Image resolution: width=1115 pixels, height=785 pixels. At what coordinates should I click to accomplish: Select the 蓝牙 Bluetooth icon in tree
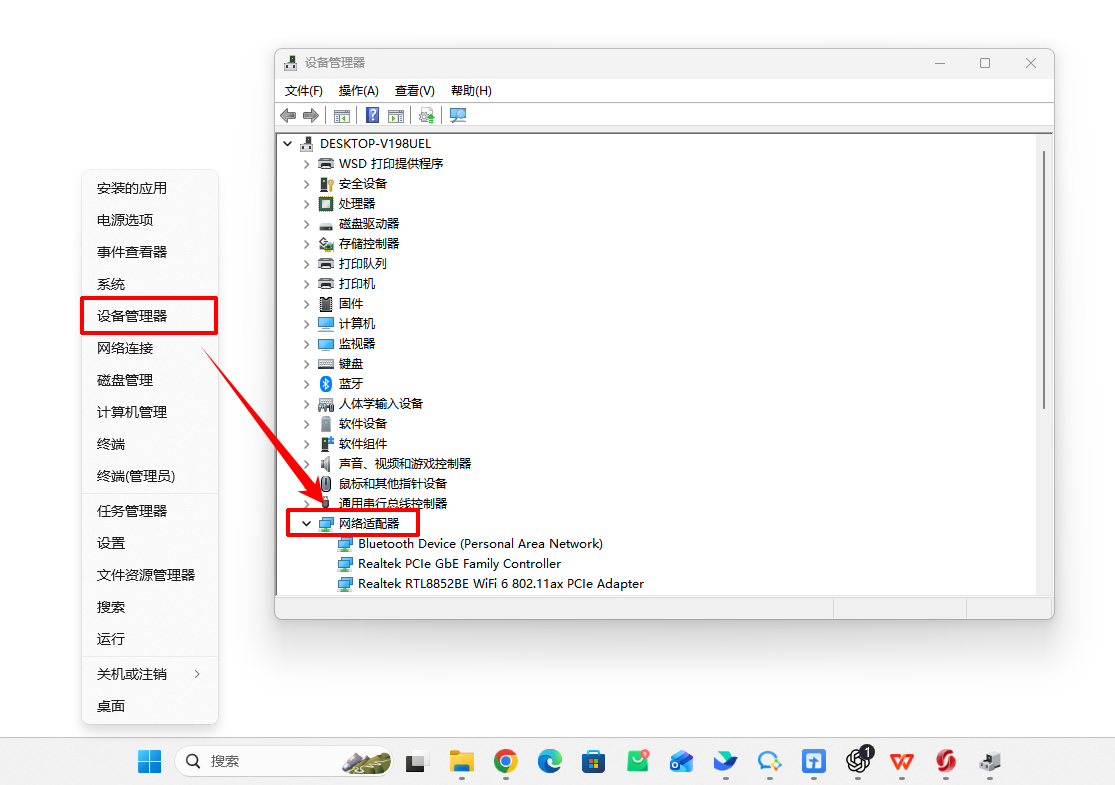click(326, 384)
